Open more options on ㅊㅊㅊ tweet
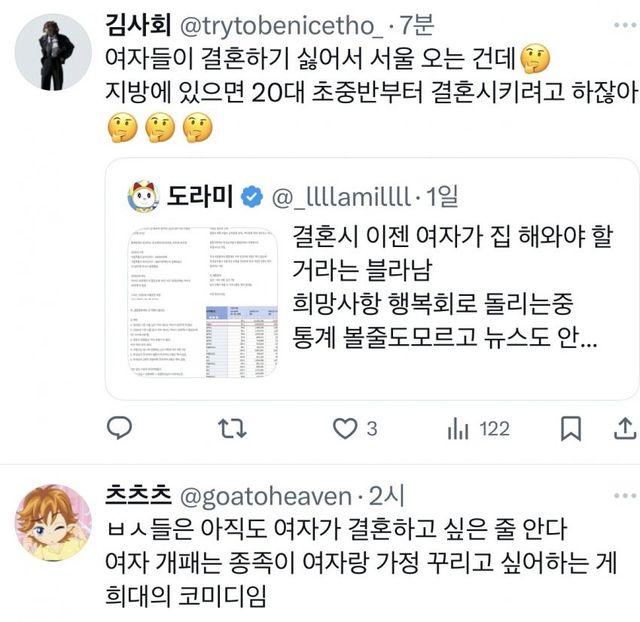 click(625, 496)
